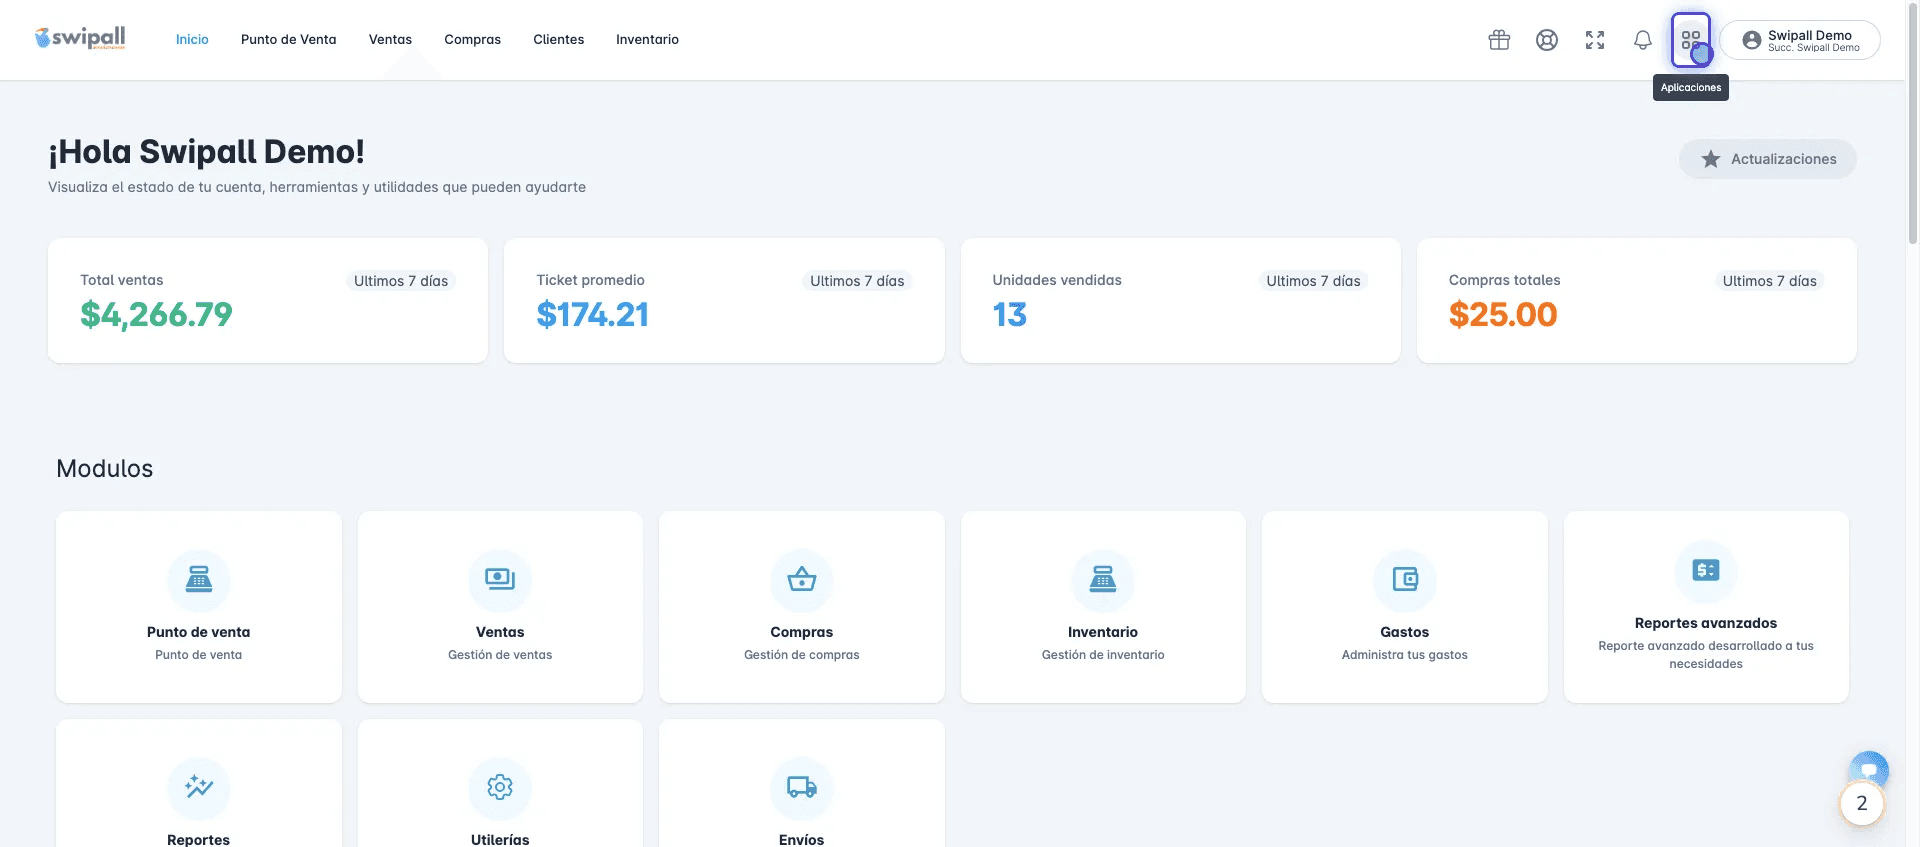The image size is (1920, 847).
Task: Open the gift box icon in header
Action: [1499, 40]
